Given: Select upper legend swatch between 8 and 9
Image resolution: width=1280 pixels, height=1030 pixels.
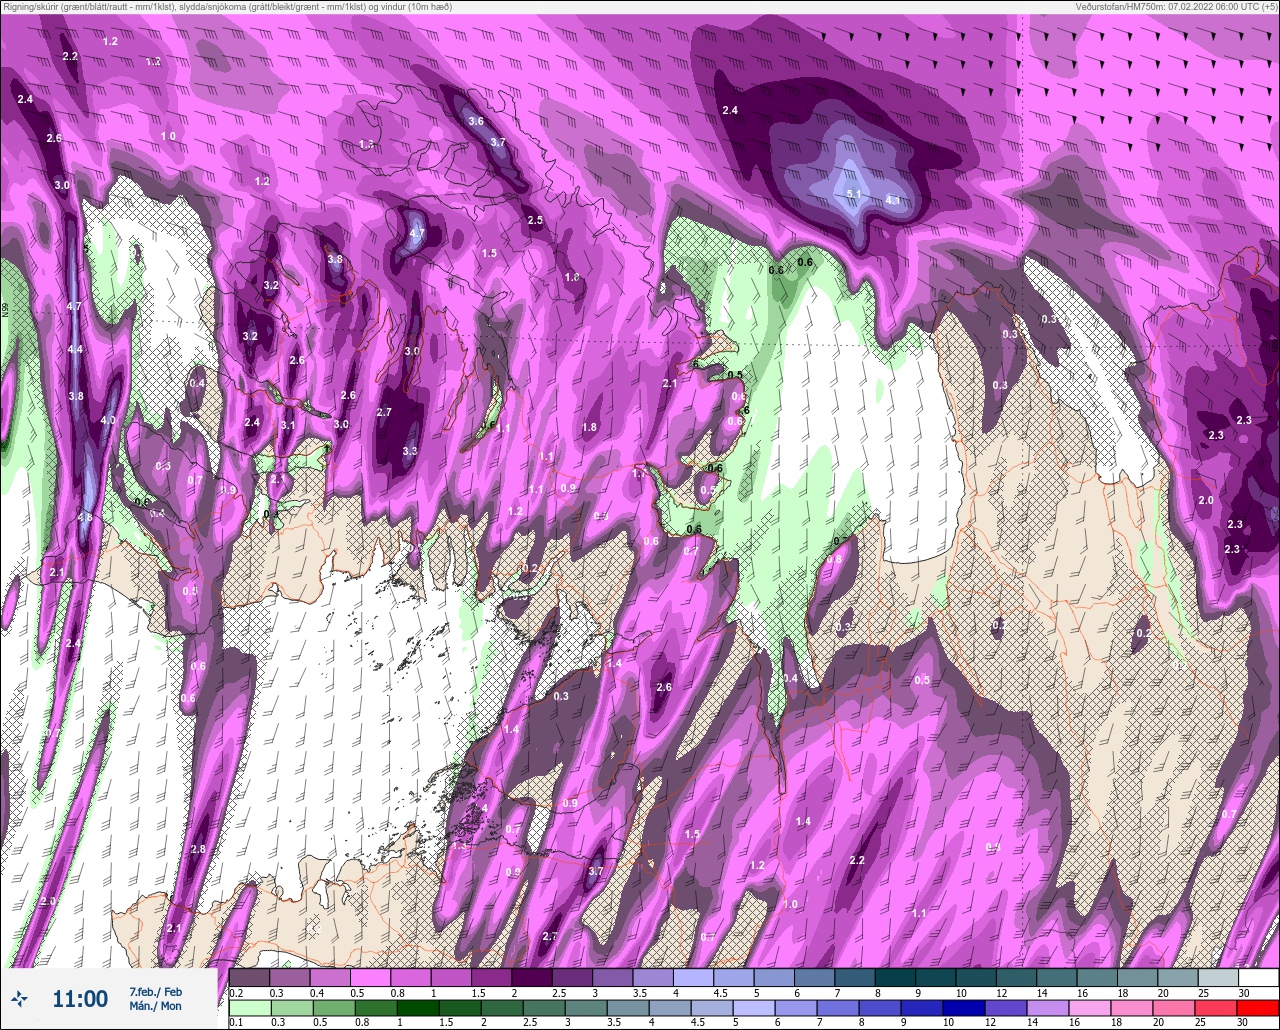Looking at the screenshot, I should (895, 977).
